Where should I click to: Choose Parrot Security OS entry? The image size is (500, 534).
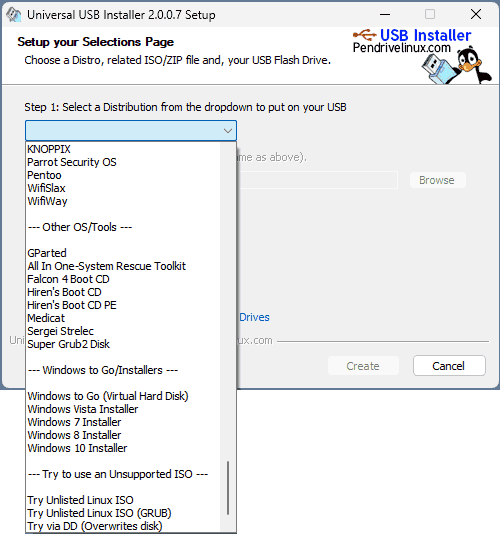[72, 162]
